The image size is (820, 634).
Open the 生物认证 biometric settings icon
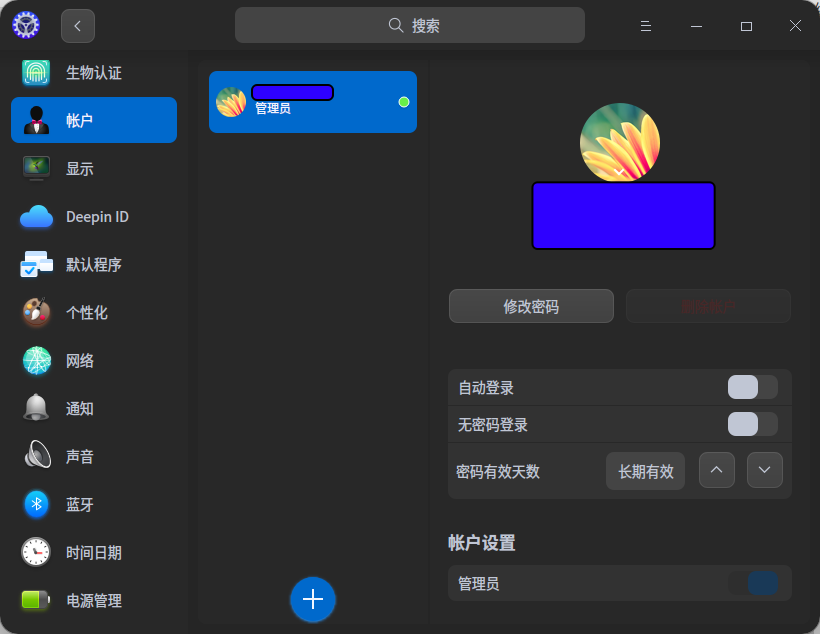pyautogui.click(x=36, y=72)
